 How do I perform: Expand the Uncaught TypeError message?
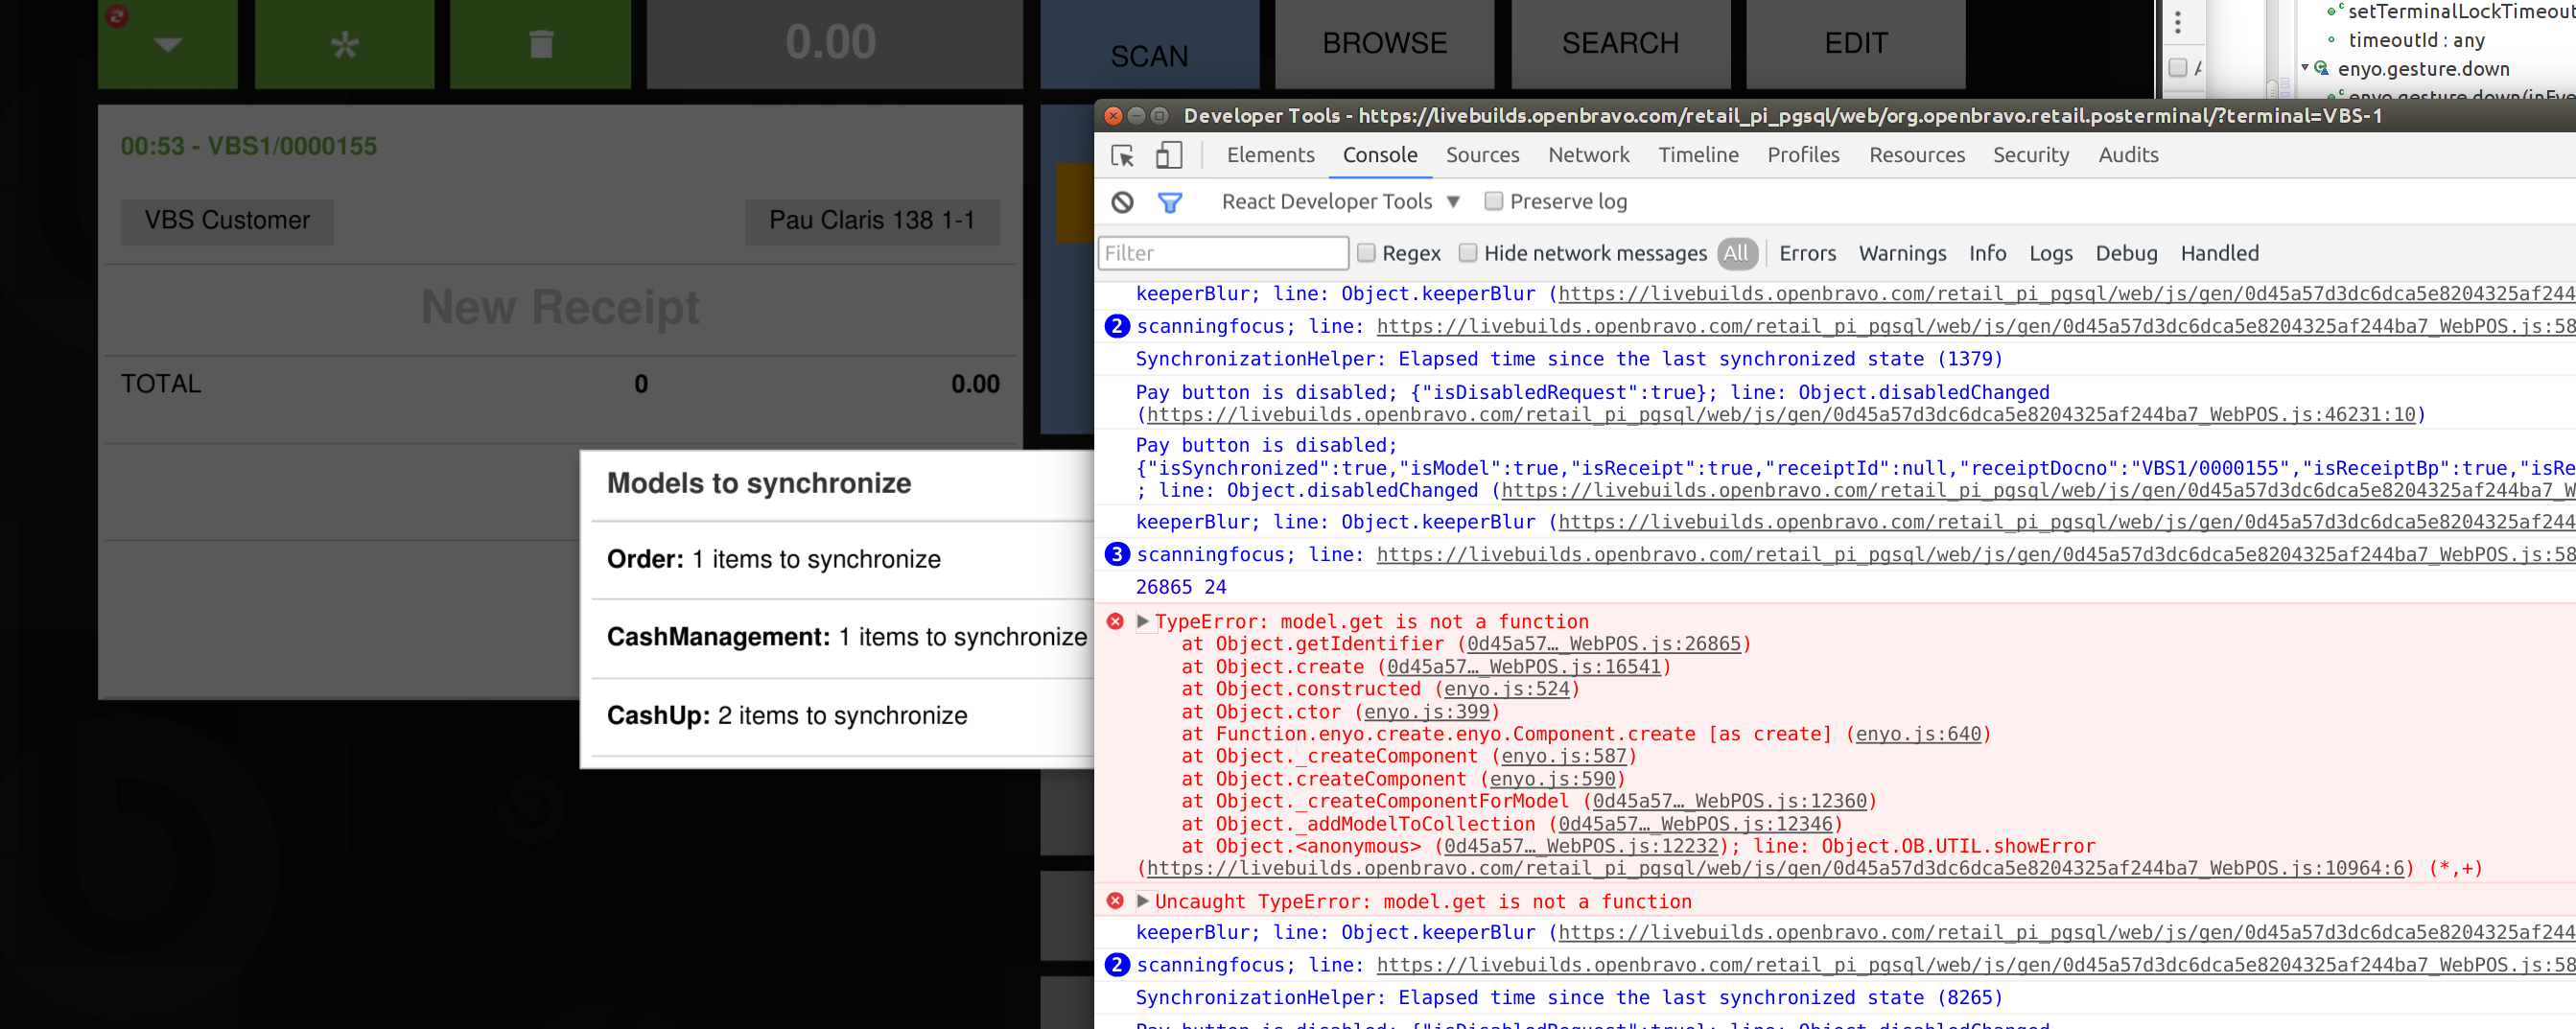click(1142, 901)
